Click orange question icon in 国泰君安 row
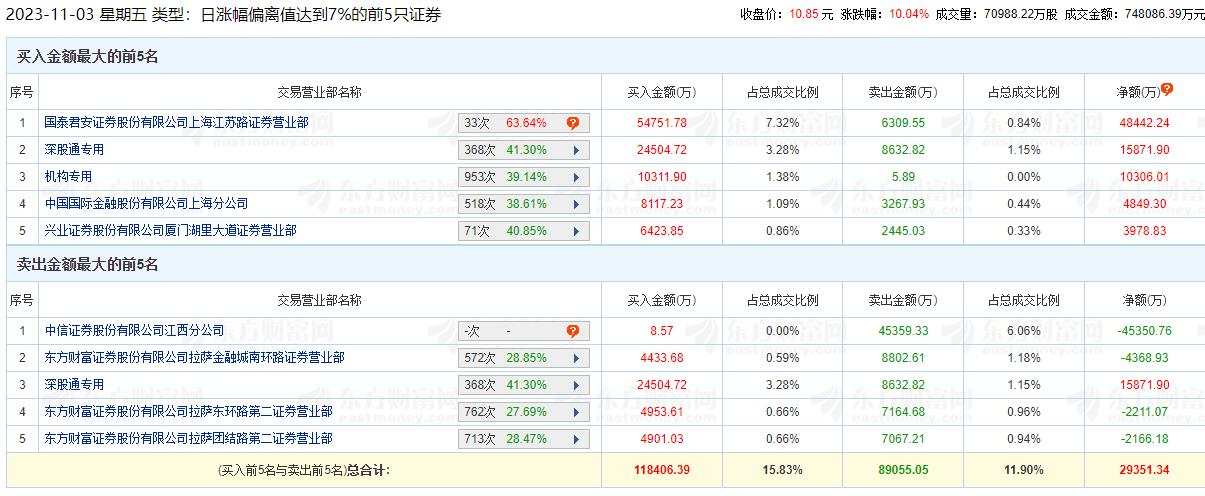This screenshot has height=496, width=1205. [x=573, y=123]
